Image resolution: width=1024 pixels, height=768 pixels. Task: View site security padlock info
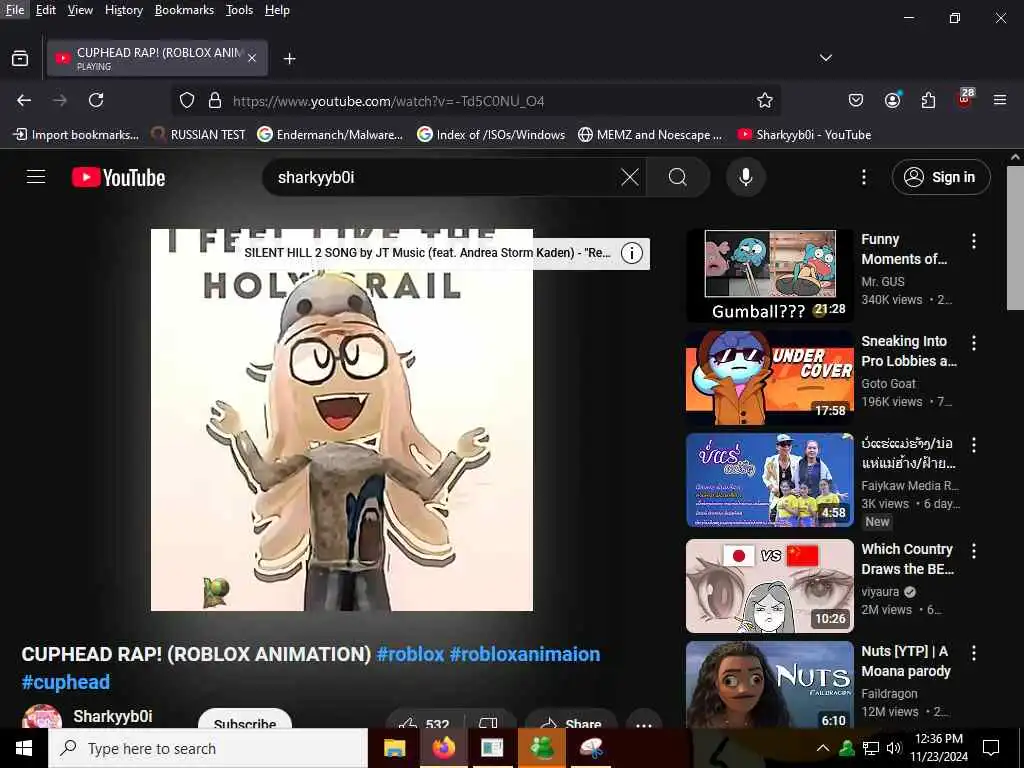click(x=214, y=101)
